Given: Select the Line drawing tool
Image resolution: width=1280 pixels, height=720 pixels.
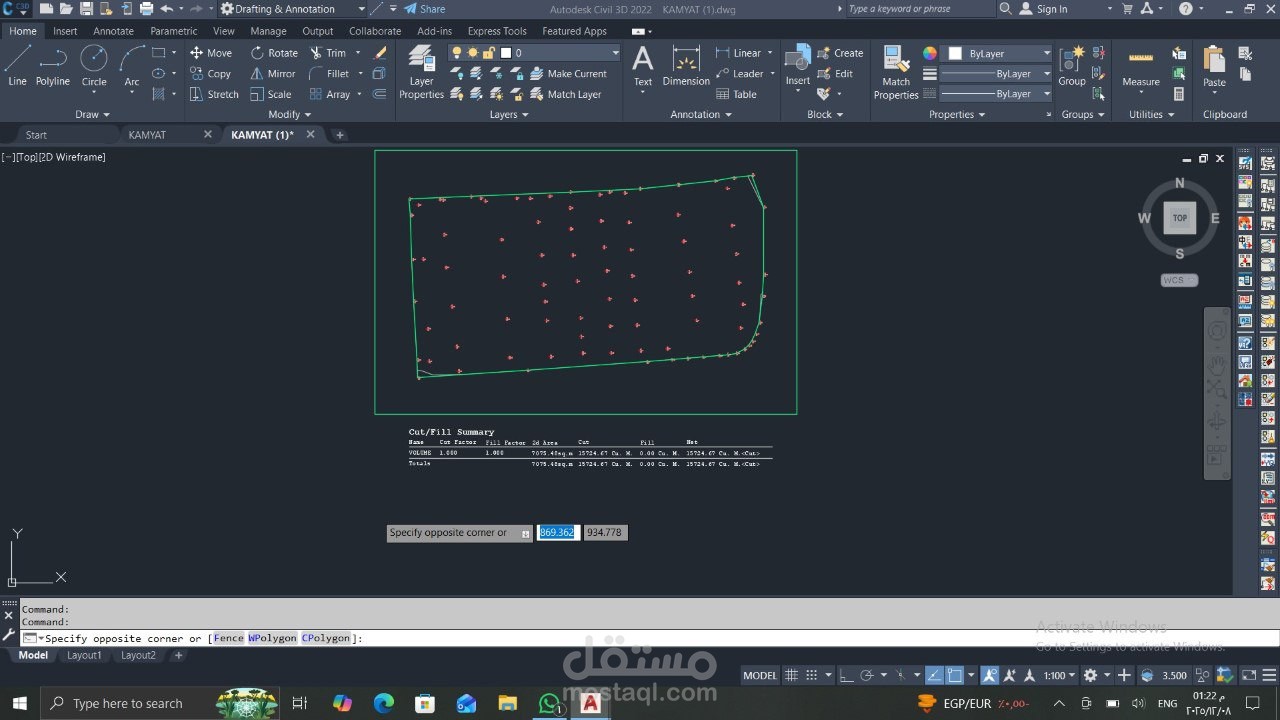Looking at the screenshot, I should click(x=17, y=66).
